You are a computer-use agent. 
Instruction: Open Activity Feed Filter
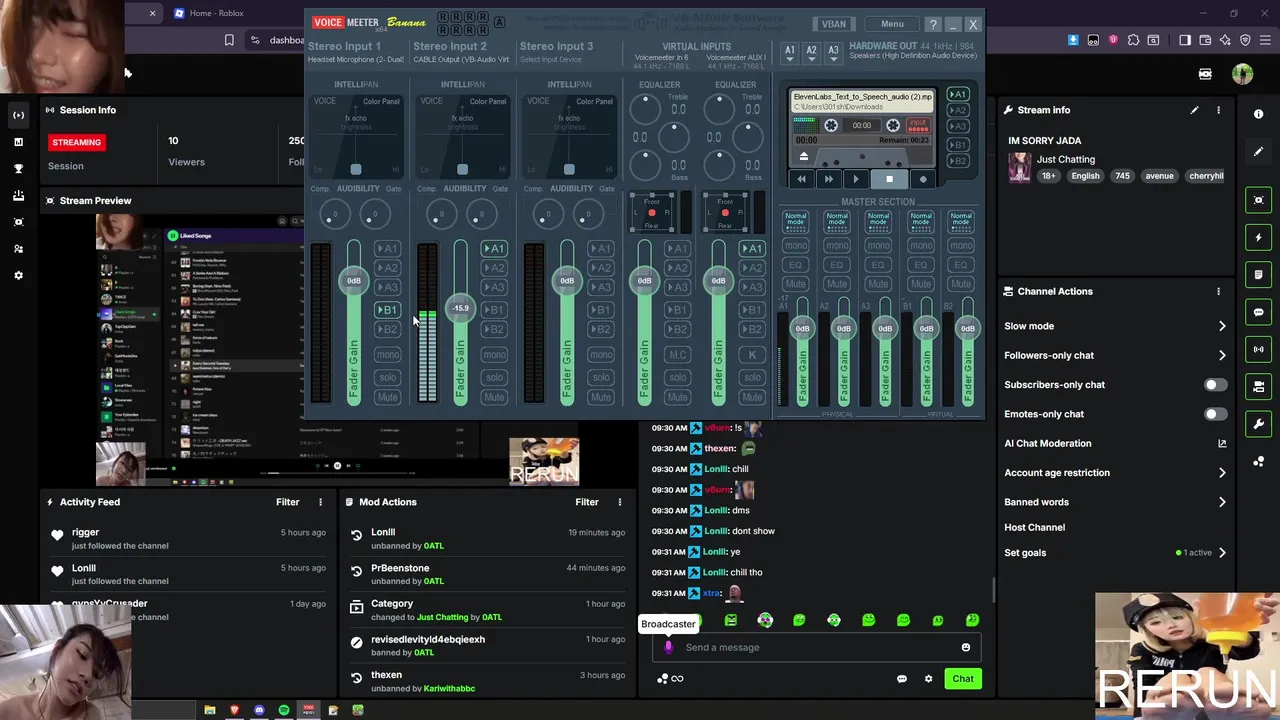[287, 502]
